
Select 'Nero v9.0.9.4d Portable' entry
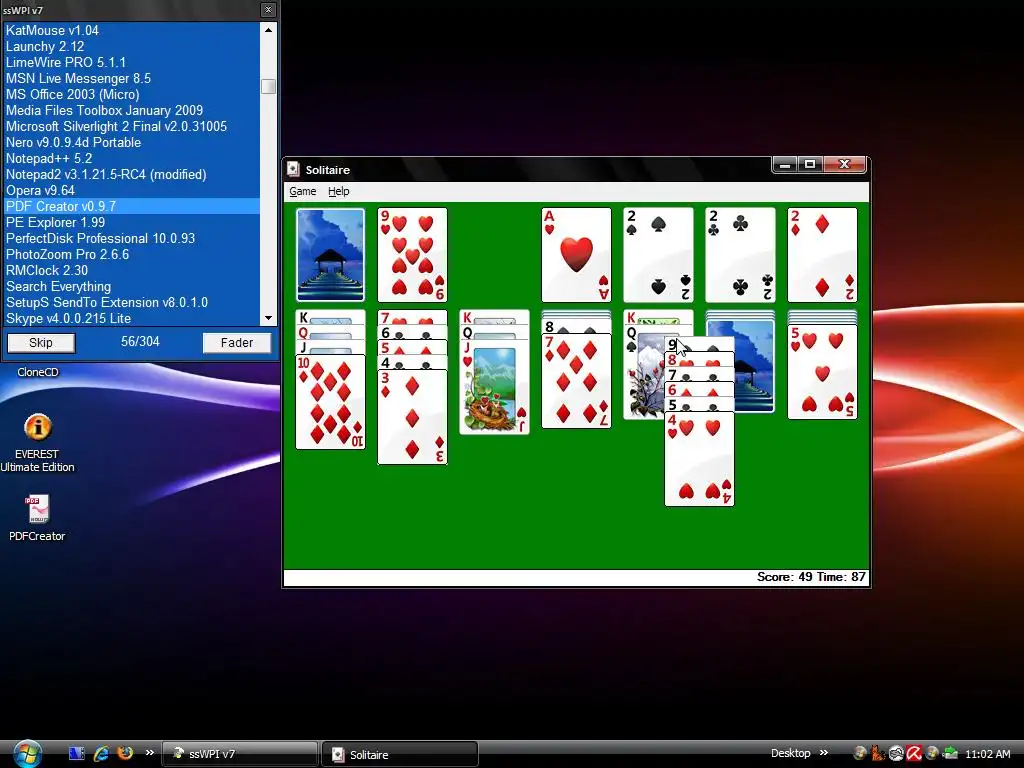132,142
